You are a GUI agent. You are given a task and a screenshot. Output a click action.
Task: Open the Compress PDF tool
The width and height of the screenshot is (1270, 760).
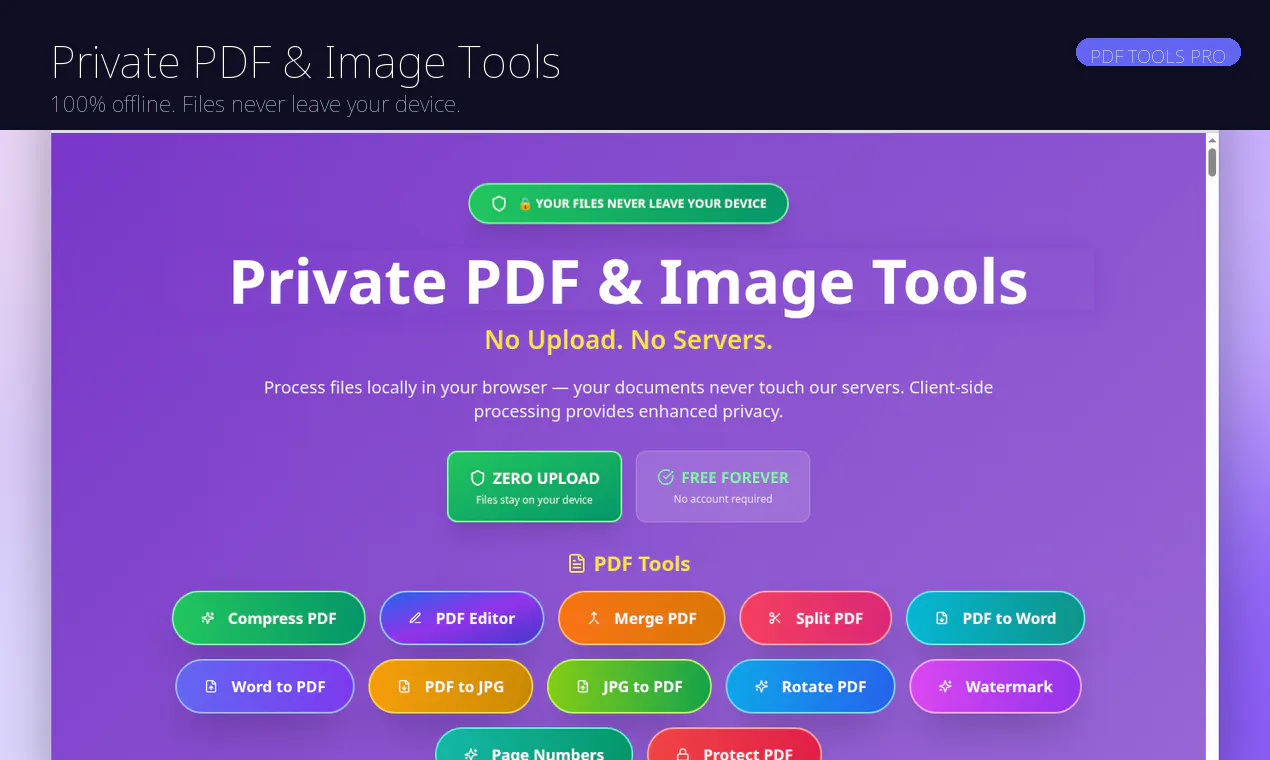pyautogui.click(x=269, y=618)
